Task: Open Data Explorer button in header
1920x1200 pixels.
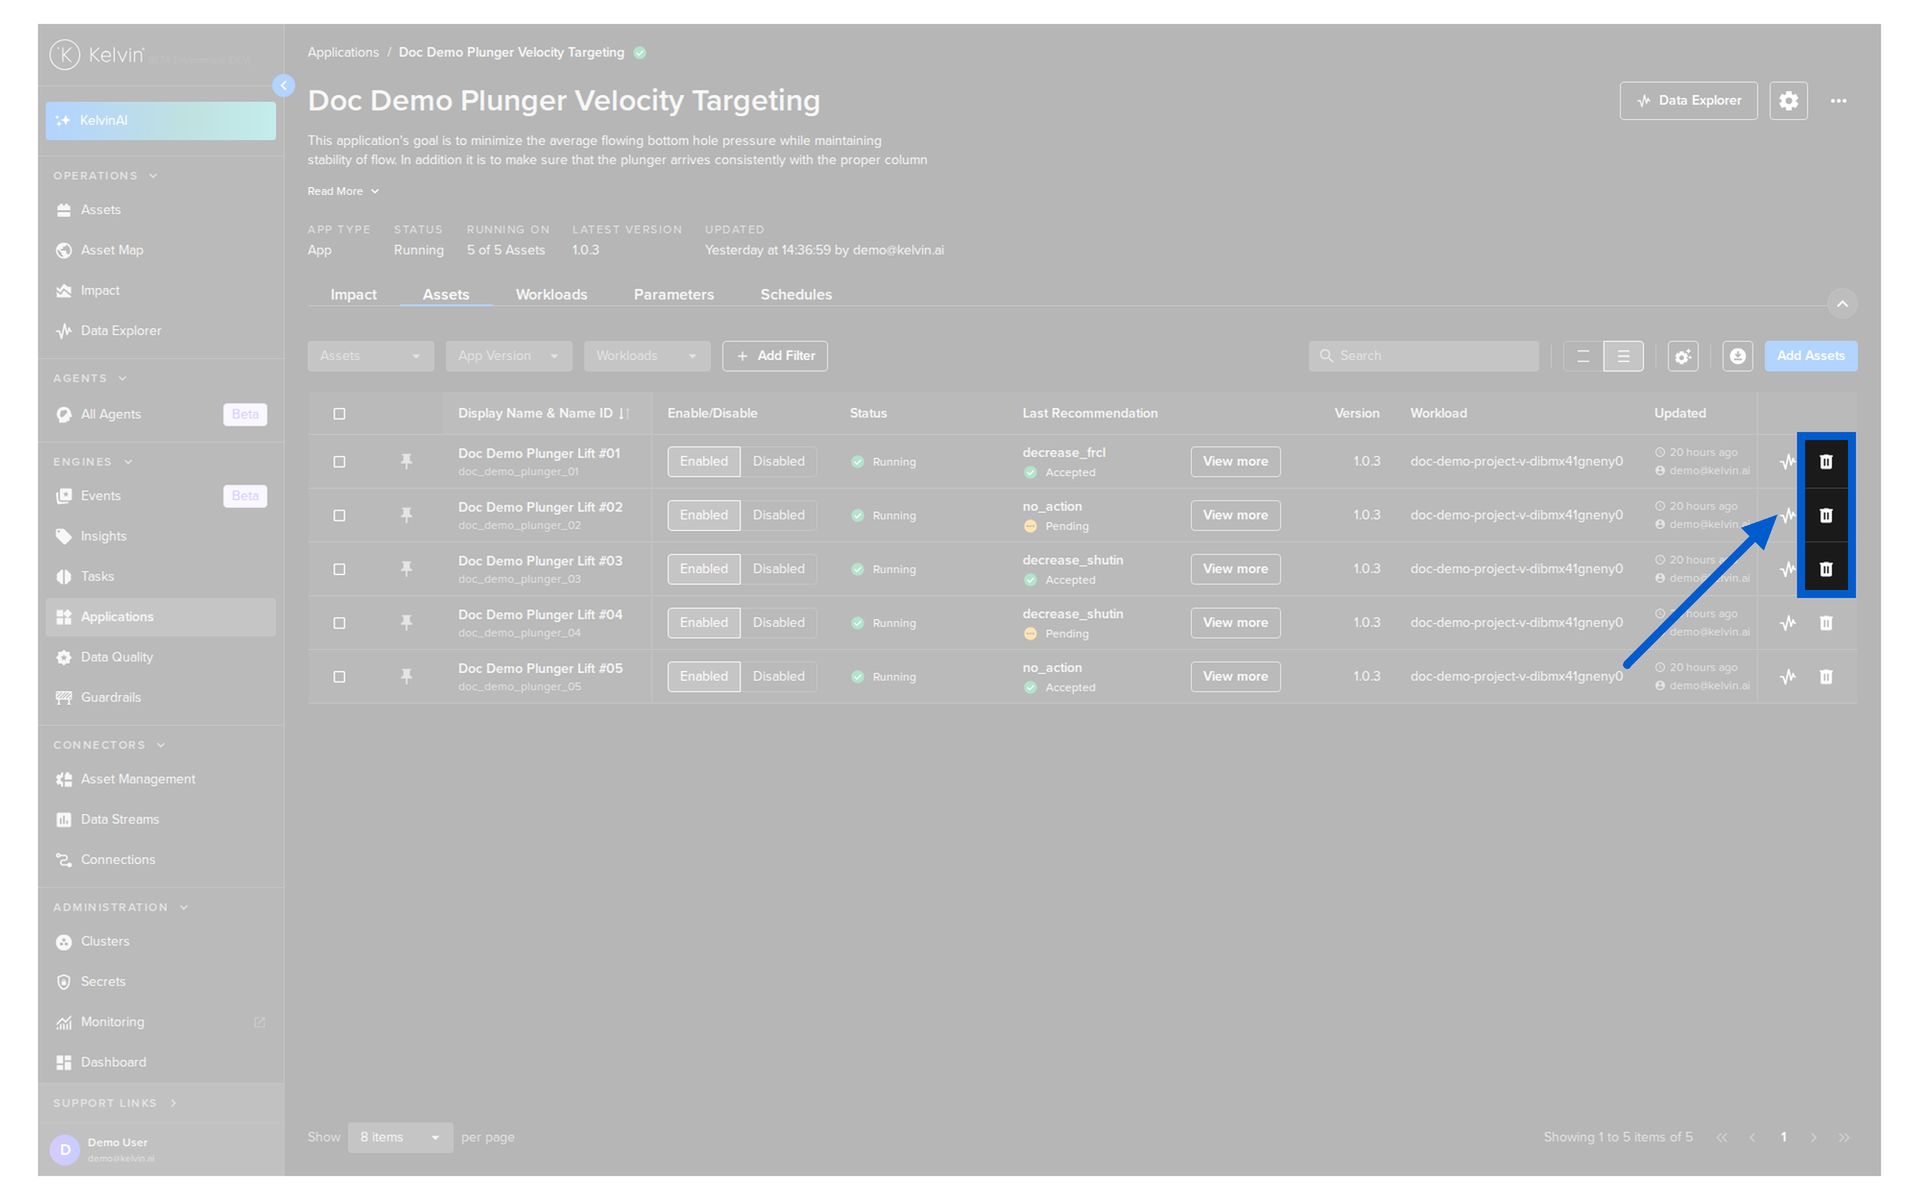Action: [1688, 101]
